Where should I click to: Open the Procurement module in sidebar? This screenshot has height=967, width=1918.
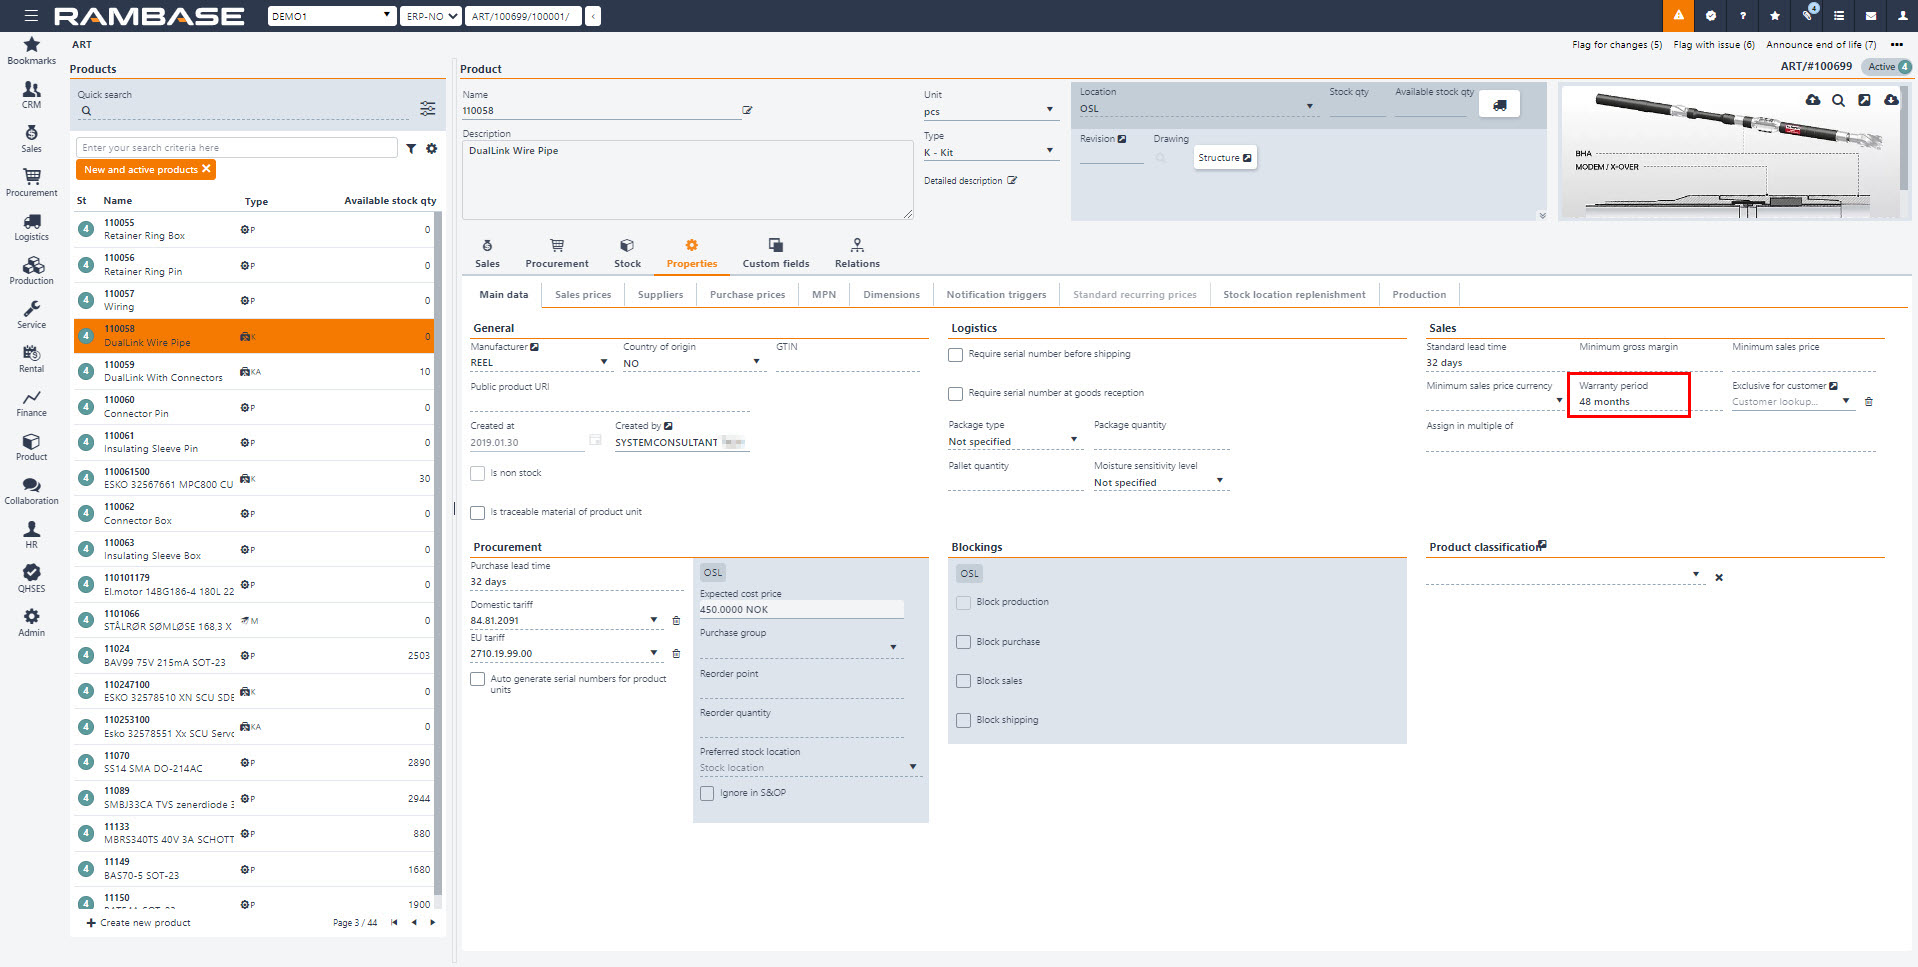point(31,181)
